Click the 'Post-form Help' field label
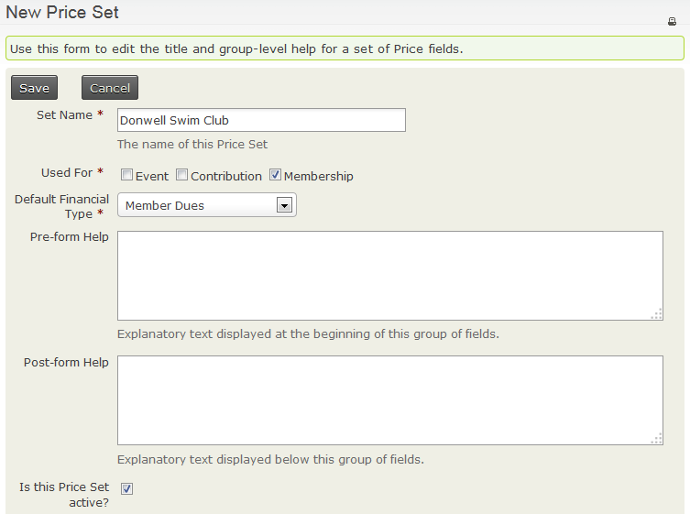The image size is (690, 514). (x=66, y=362)
